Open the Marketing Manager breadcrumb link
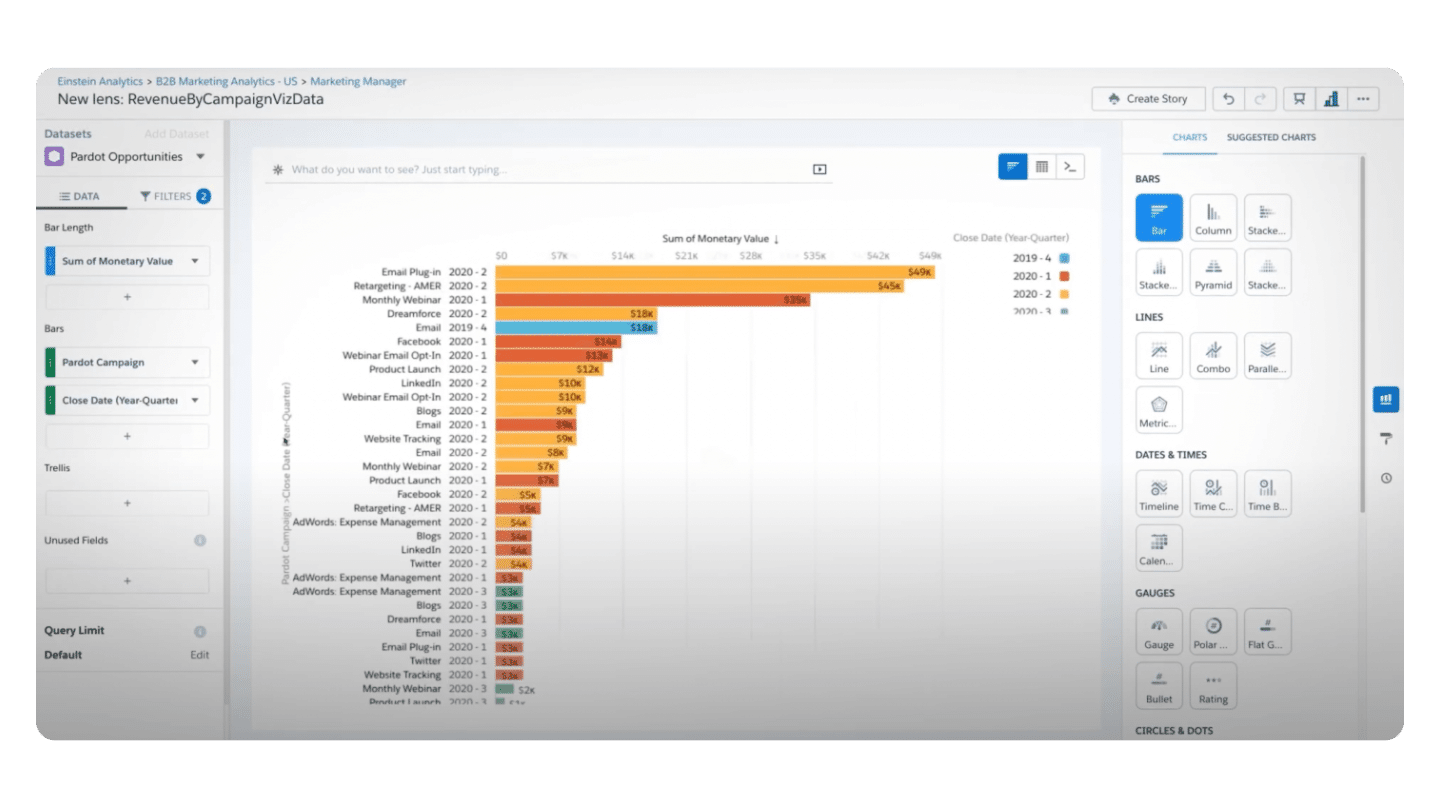Viewport: 1440px width, 810px height. pyautogui.click(x=358, y=82)
